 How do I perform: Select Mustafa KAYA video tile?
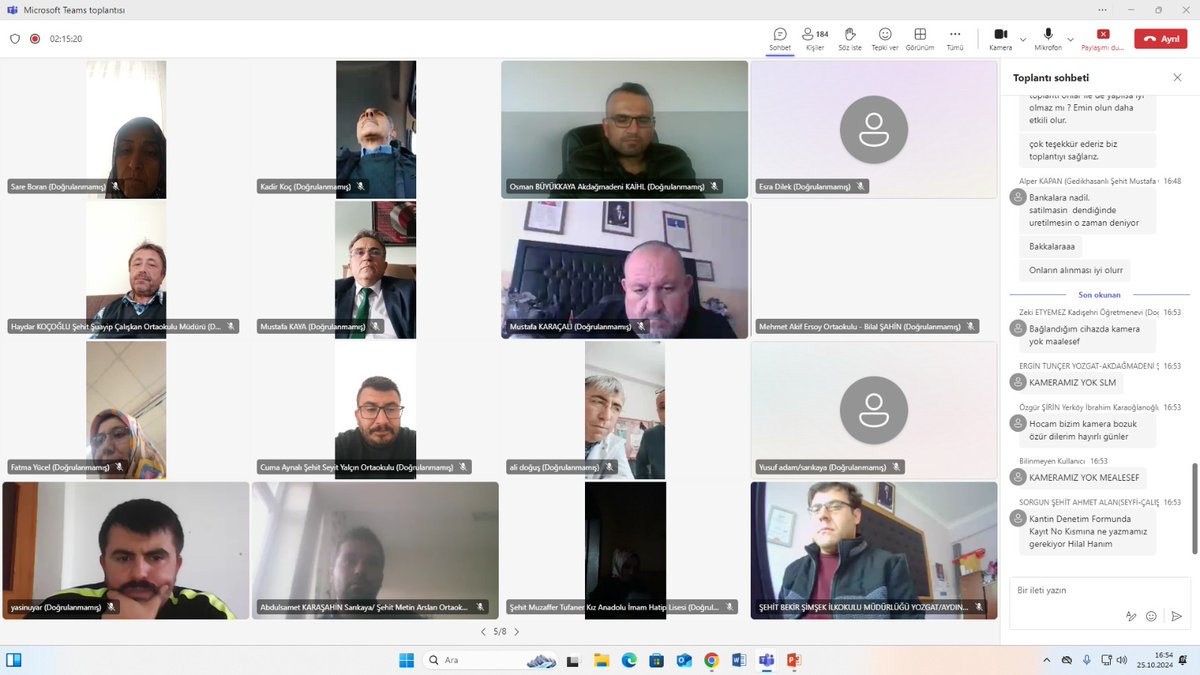pos(375,270)
